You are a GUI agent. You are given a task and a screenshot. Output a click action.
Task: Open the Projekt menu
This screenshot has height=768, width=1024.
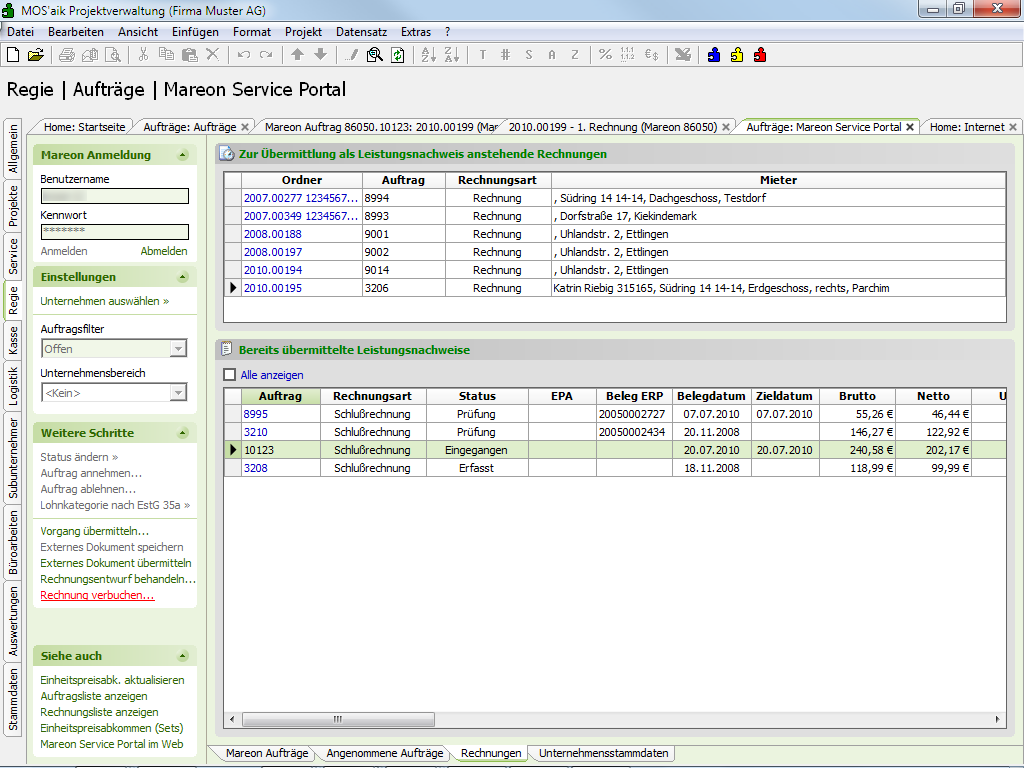point(303,31)
